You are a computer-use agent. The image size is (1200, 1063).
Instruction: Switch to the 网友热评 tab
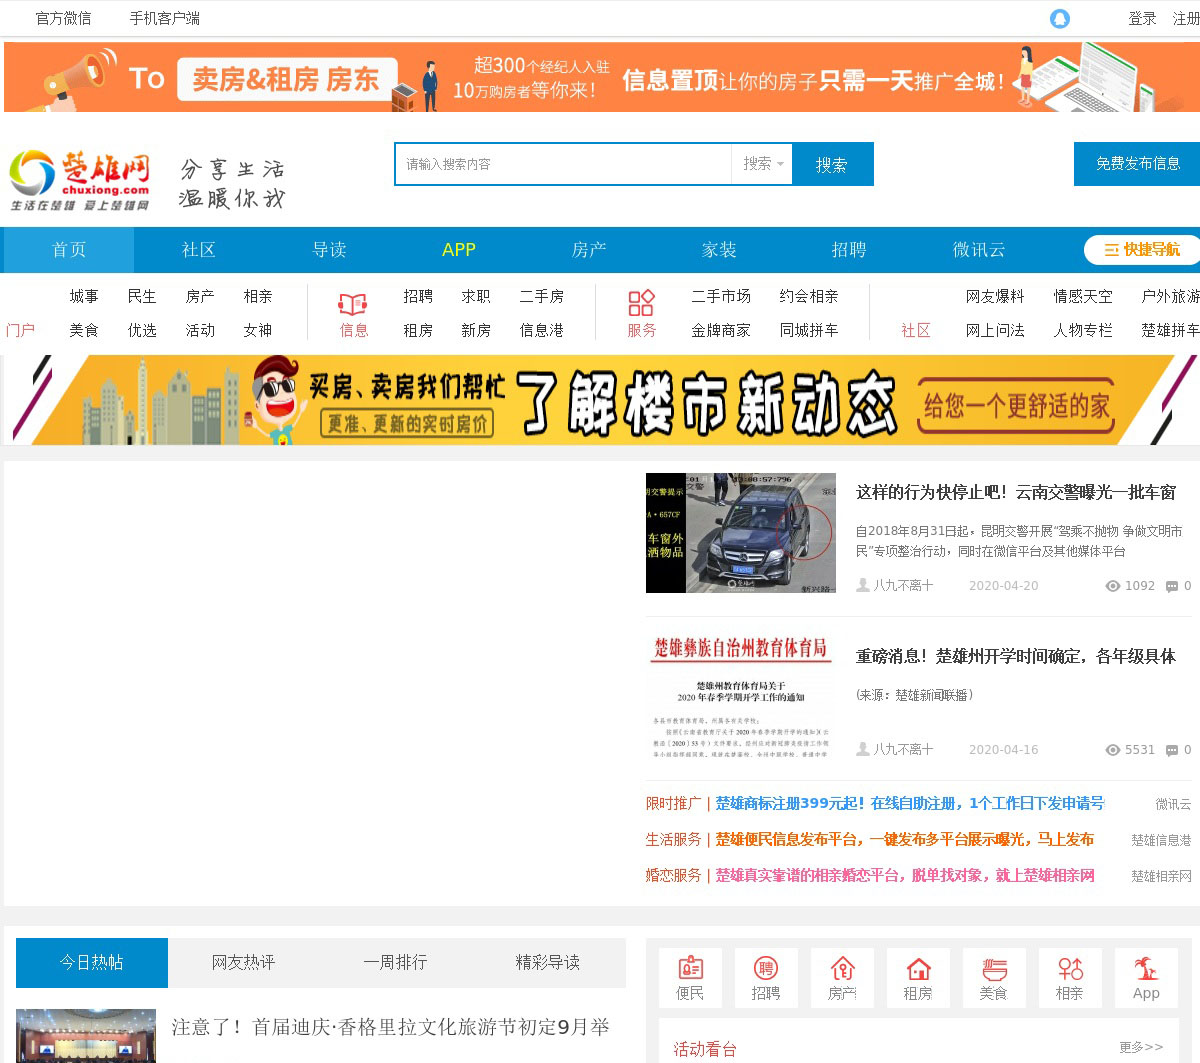pyautogui.click(x=243, y=963)
